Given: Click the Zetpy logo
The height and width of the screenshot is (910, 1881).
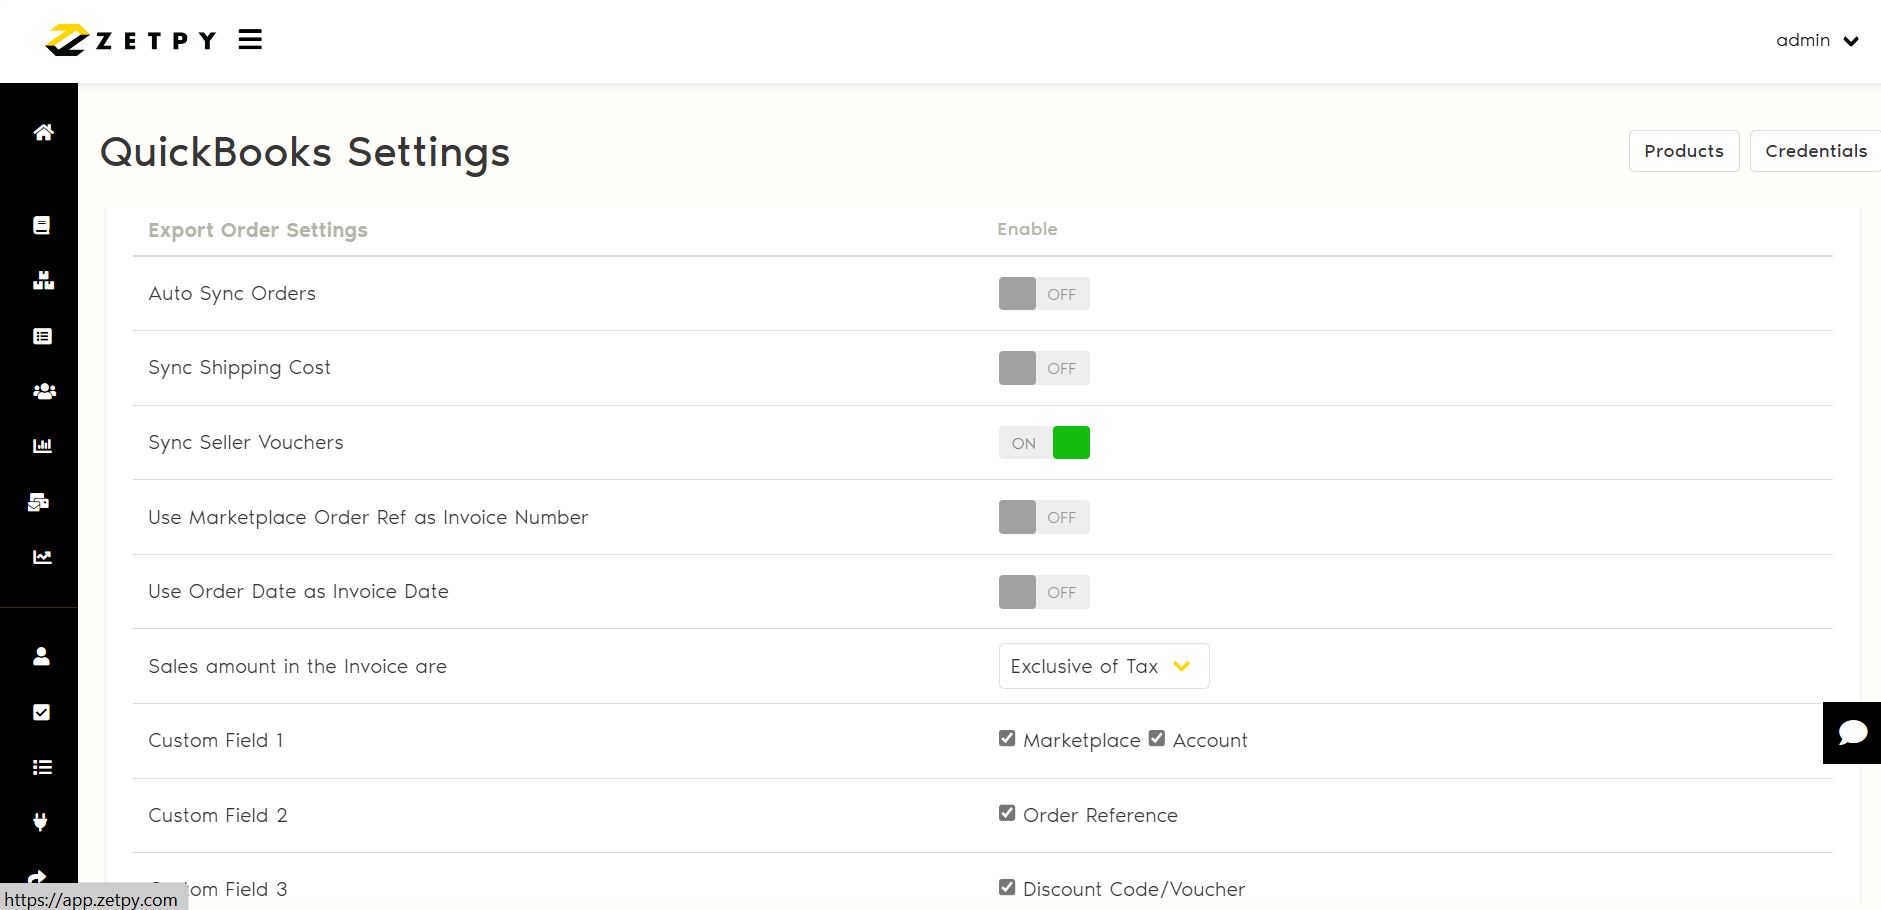Looking at the screenshot, I should click(x=131, y=40).
